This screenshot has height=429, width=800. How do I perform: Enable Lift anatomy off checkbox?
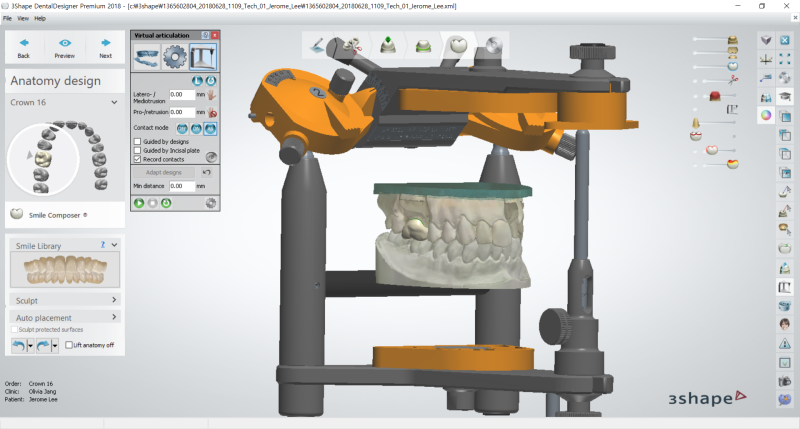69,345
